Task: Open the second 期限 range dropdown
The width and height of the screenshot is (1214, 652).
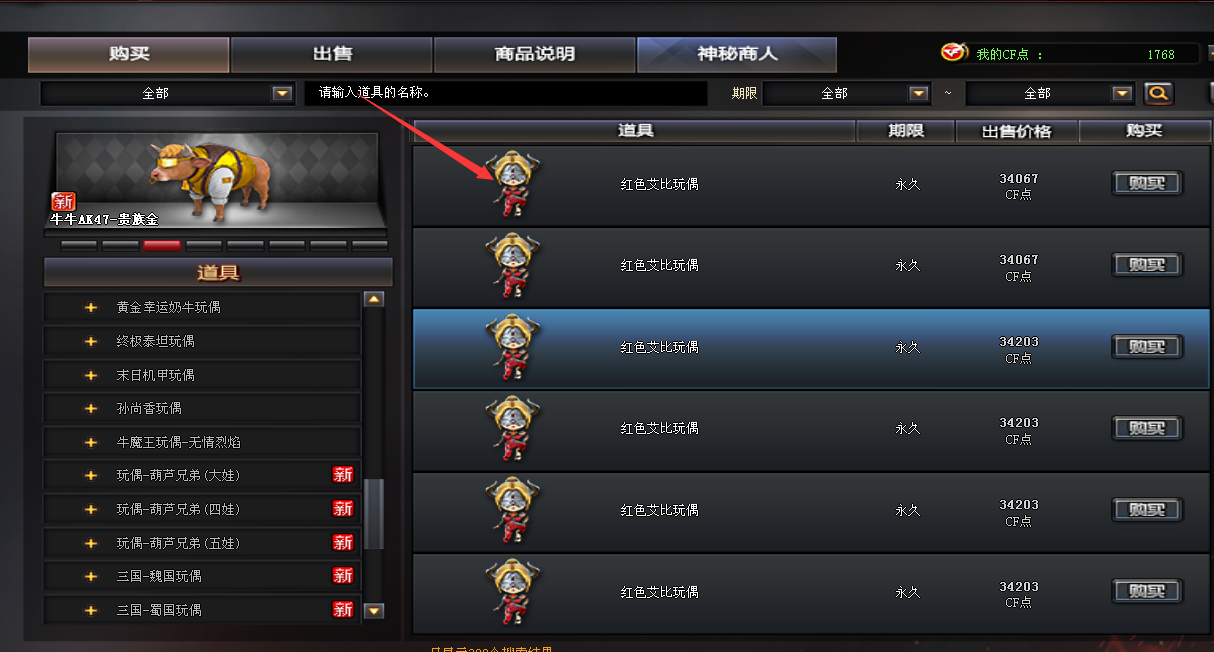Action: pyautogui.click(x=1050, y=93)
